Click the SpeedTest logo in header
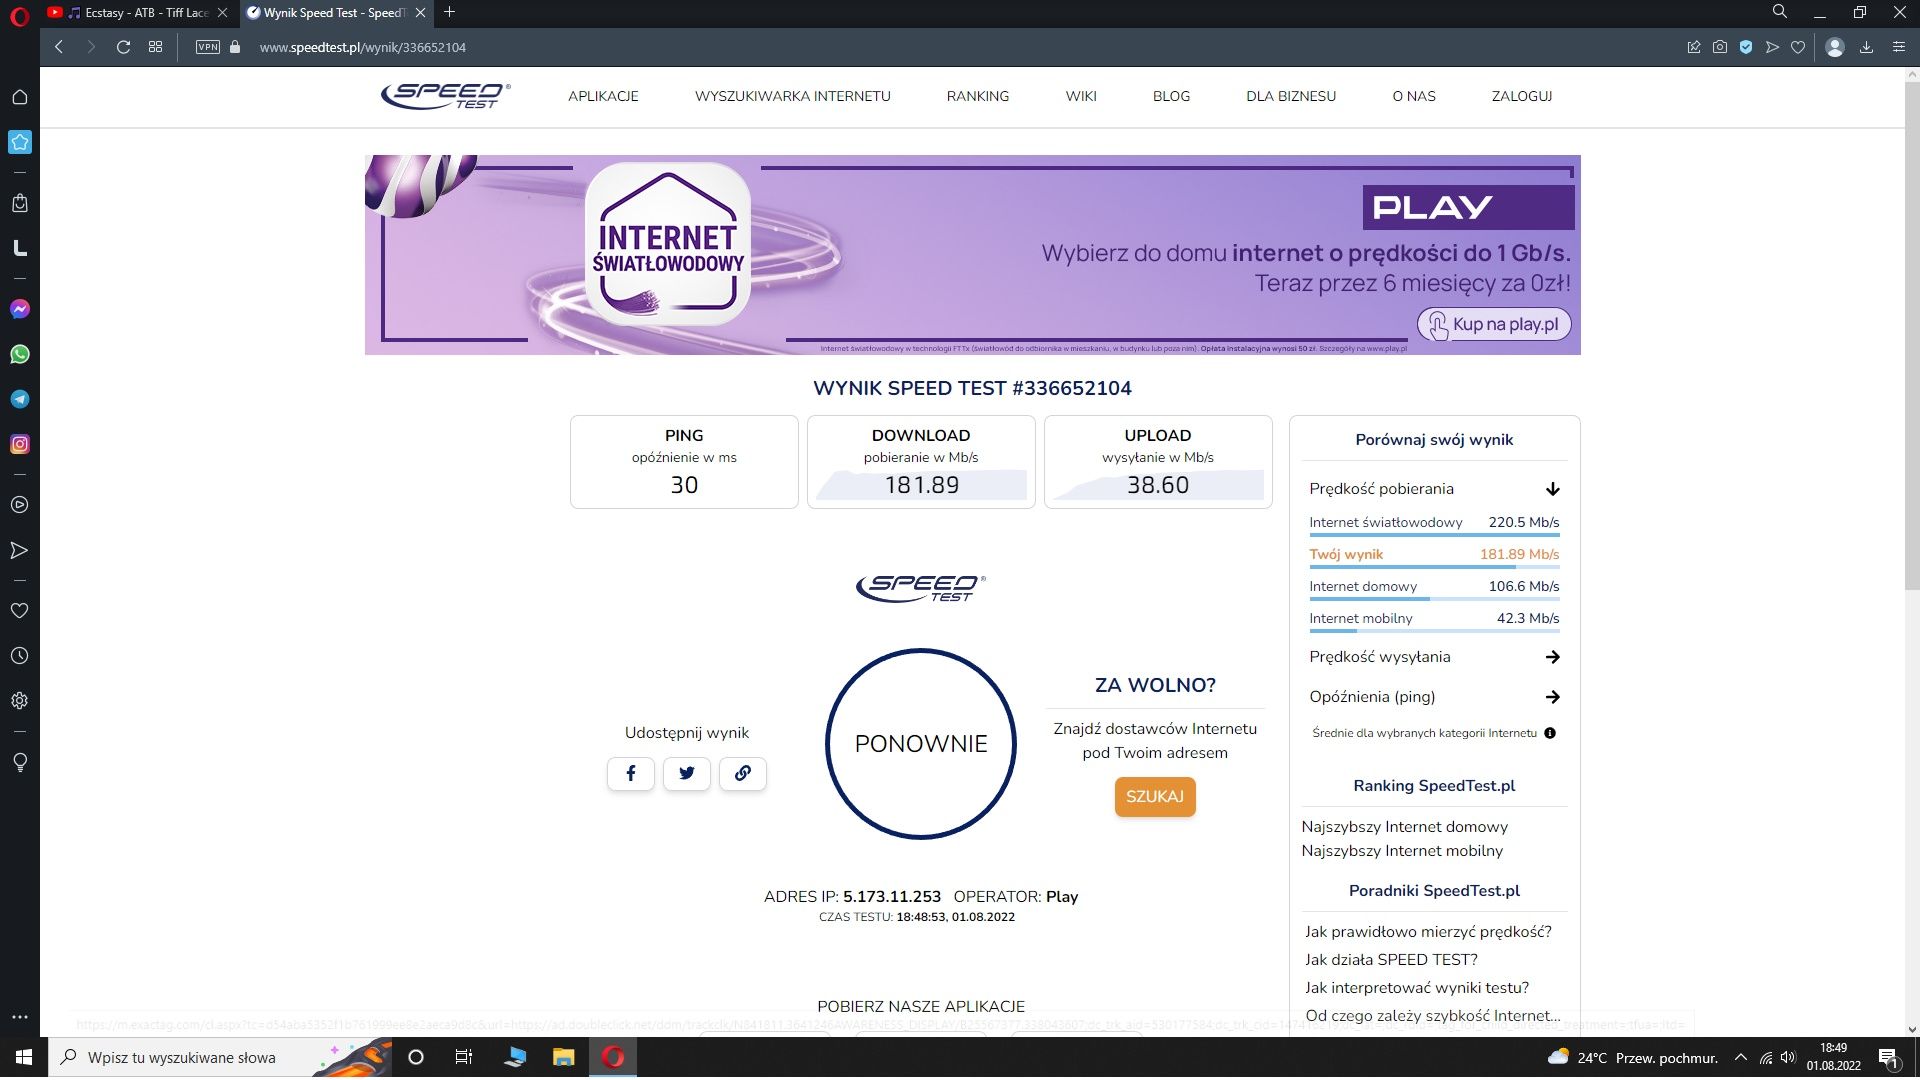1920x1080 pixels. click(446, 96)
